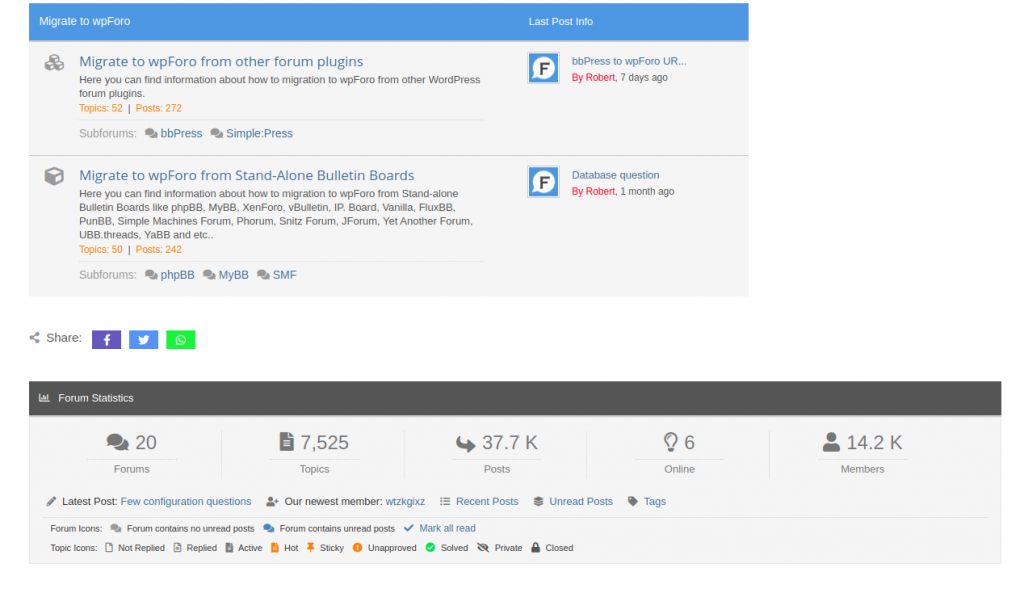The height and width of the screenshot is (614, 1024).
Task: Open Migrate to wpForo from other forum plugins
Action: (221, 61)
